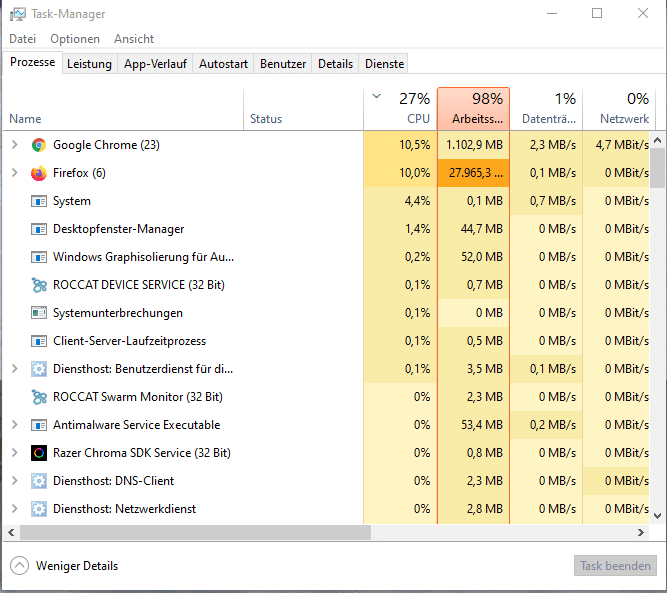This screenshot has height=593, width=667.
Task: Sort processes by Arbeitsspeicher column header
Action: 473,109
